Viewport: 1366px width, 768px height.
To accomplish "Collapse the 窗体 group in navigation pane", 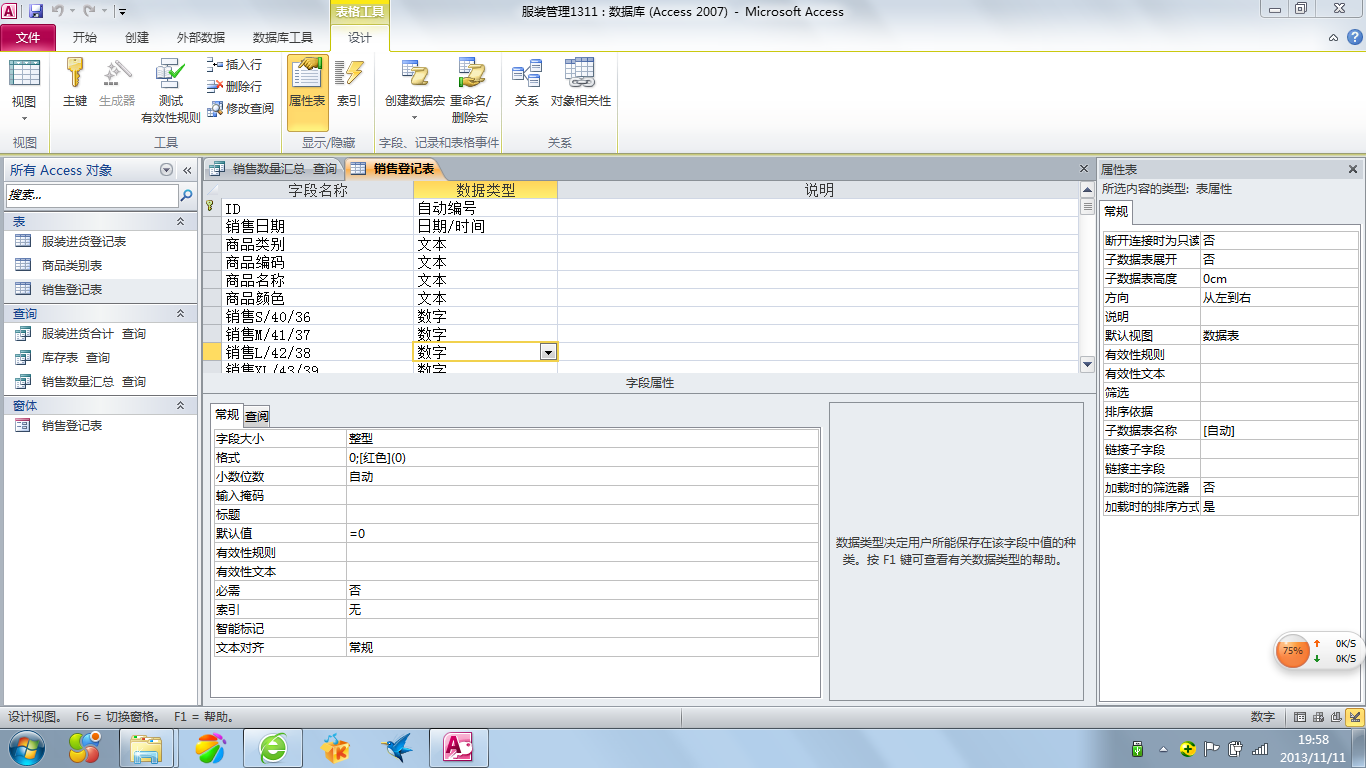I will click(x=180, y=406).
